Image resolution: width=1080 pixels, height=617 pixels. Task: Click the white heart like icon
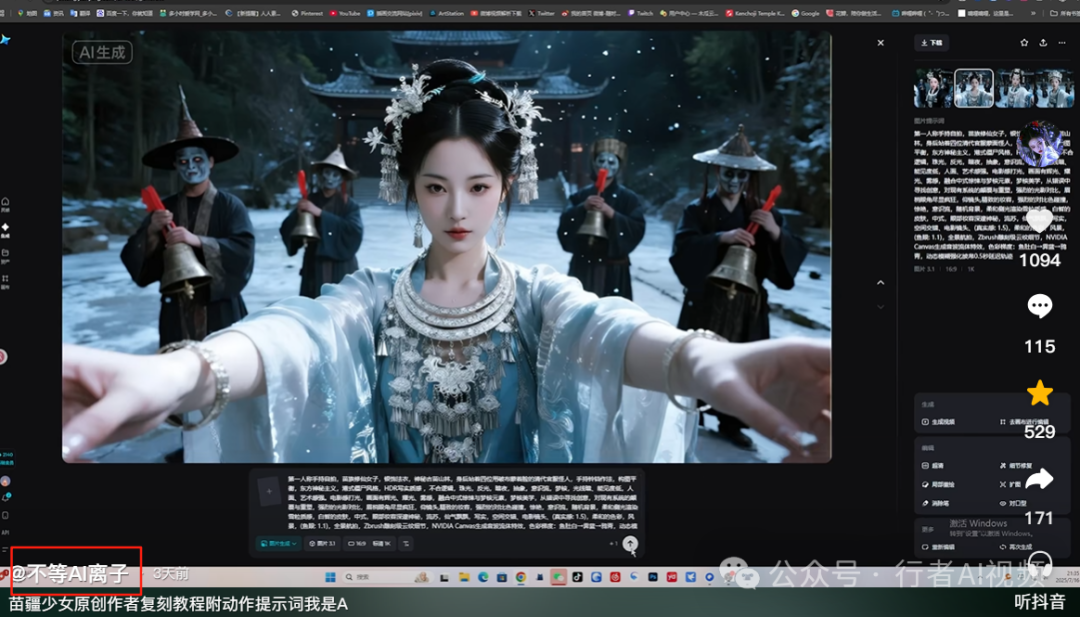pos(1039,221)
